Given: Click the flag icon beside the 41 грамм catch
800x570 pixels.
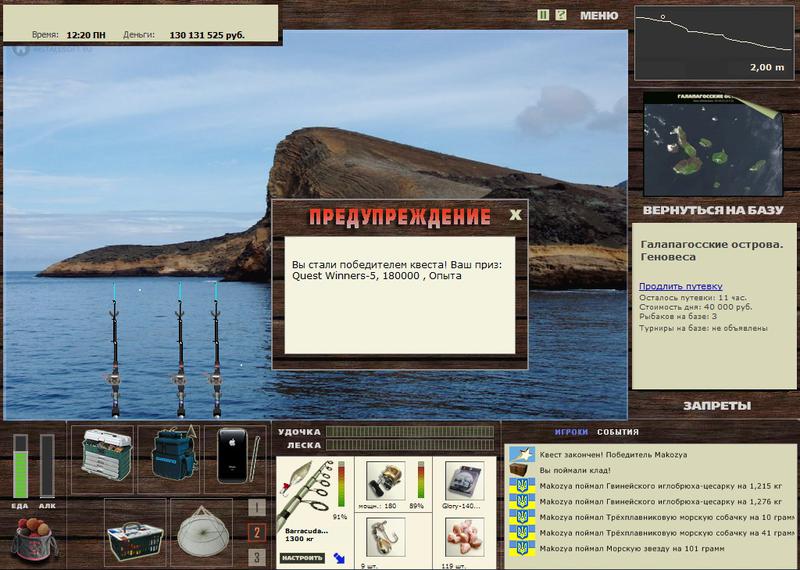Looking at the screenshot, I should (x=522, y=533).
